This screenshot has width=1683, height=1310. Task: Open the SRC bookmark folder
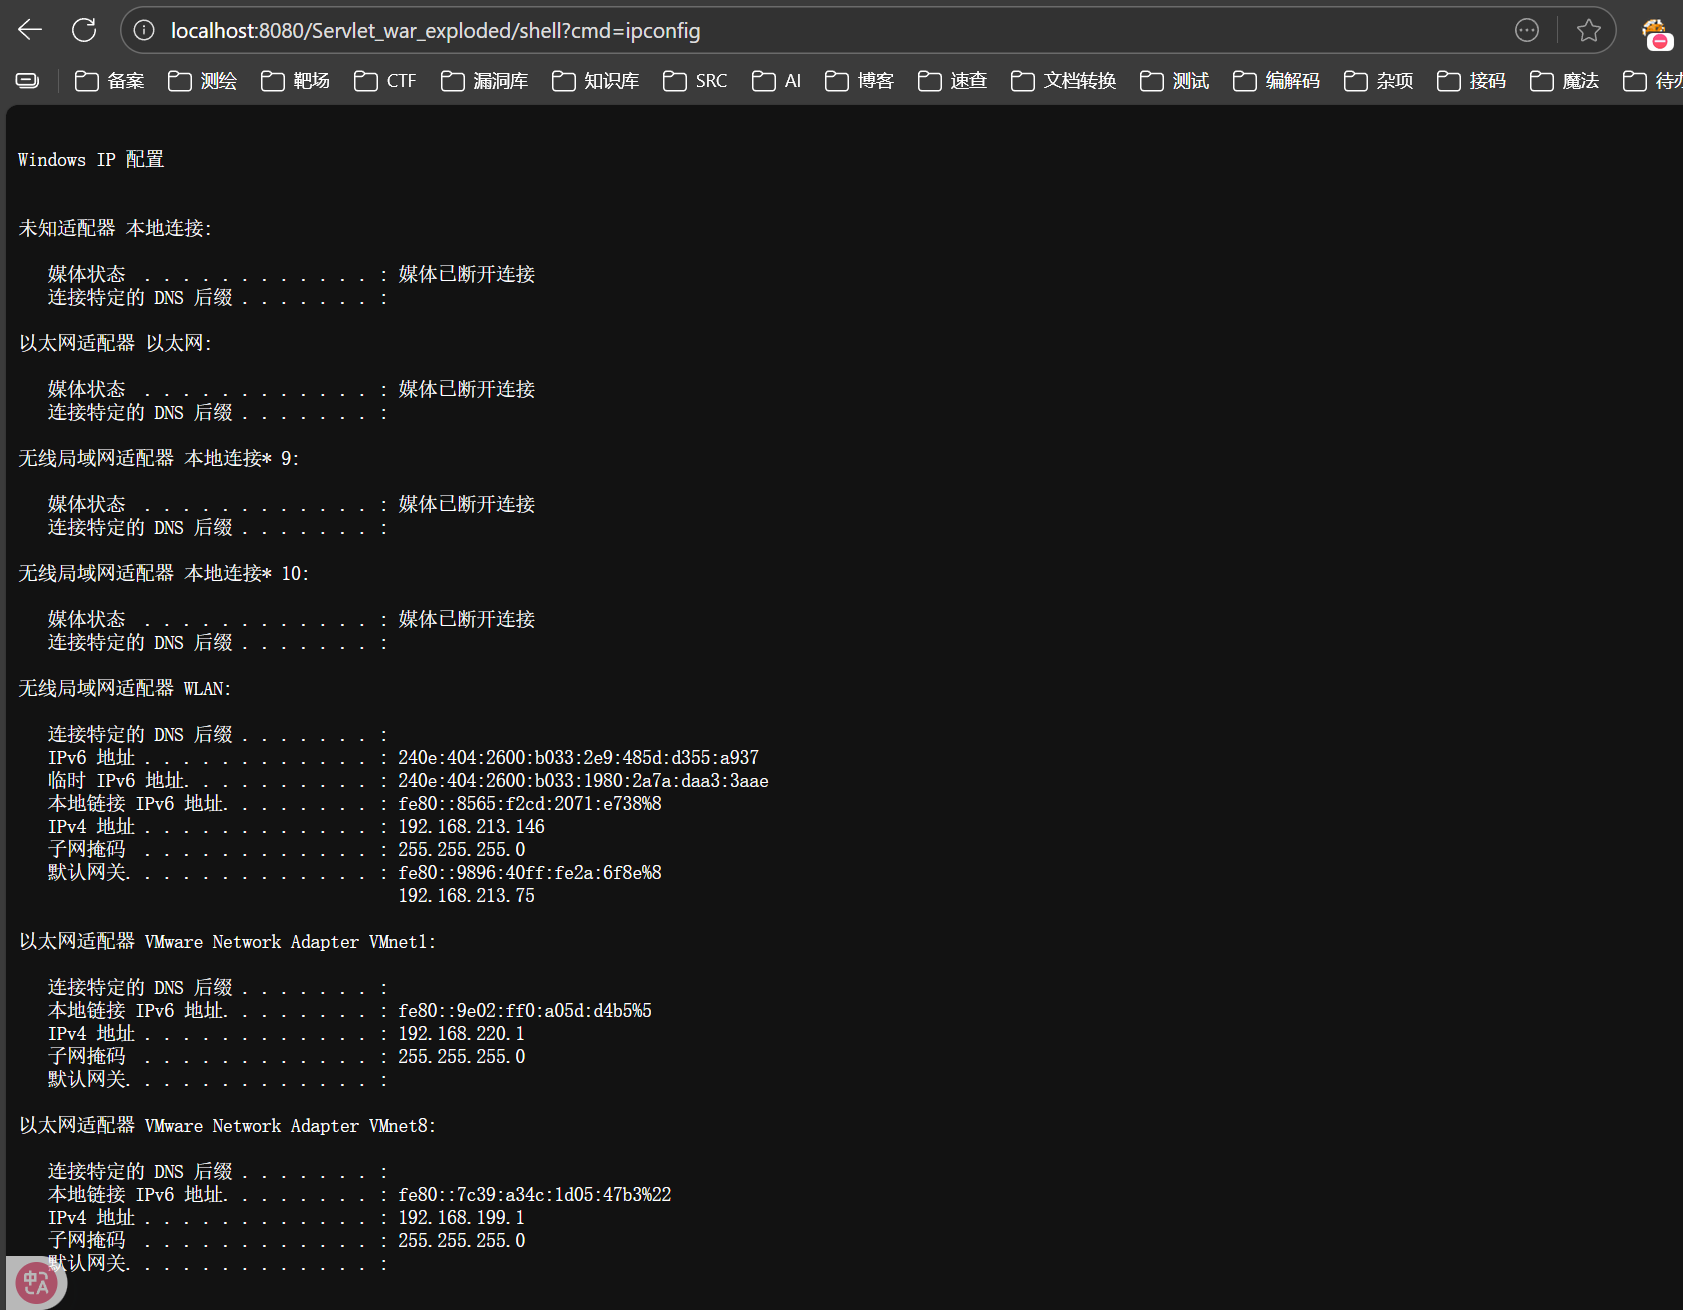(696, 81)
